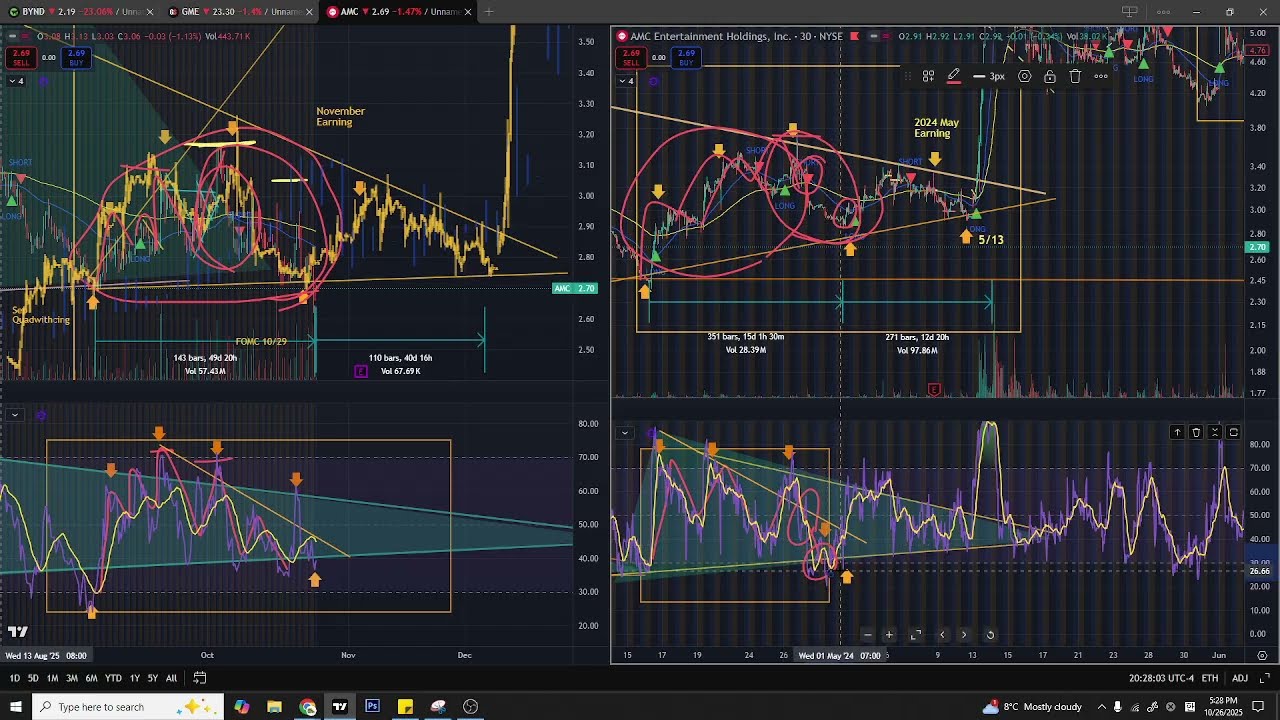Reset the right chart view
1280x720 pixels.
[990, 635]
